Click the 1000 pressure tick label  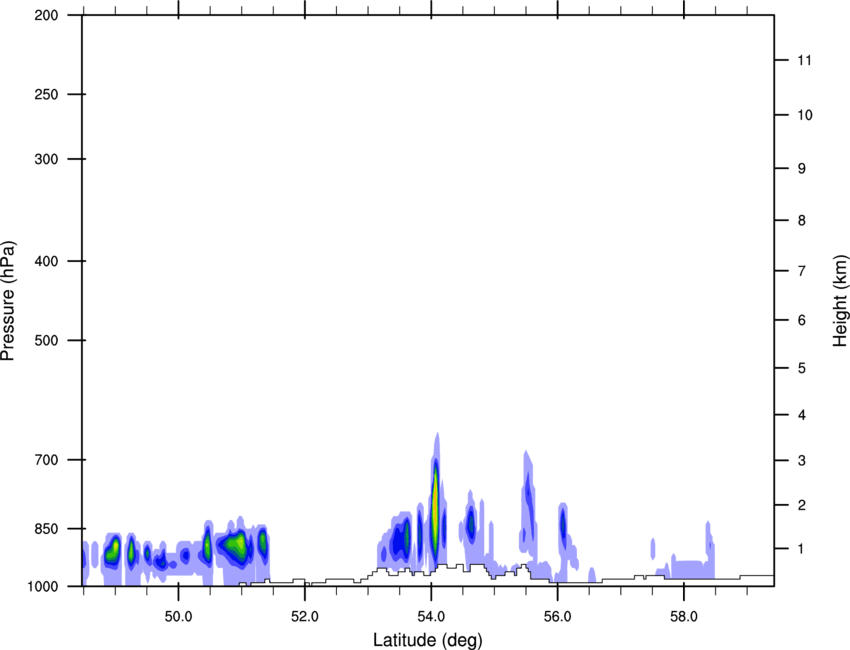(x=43, y=586)
